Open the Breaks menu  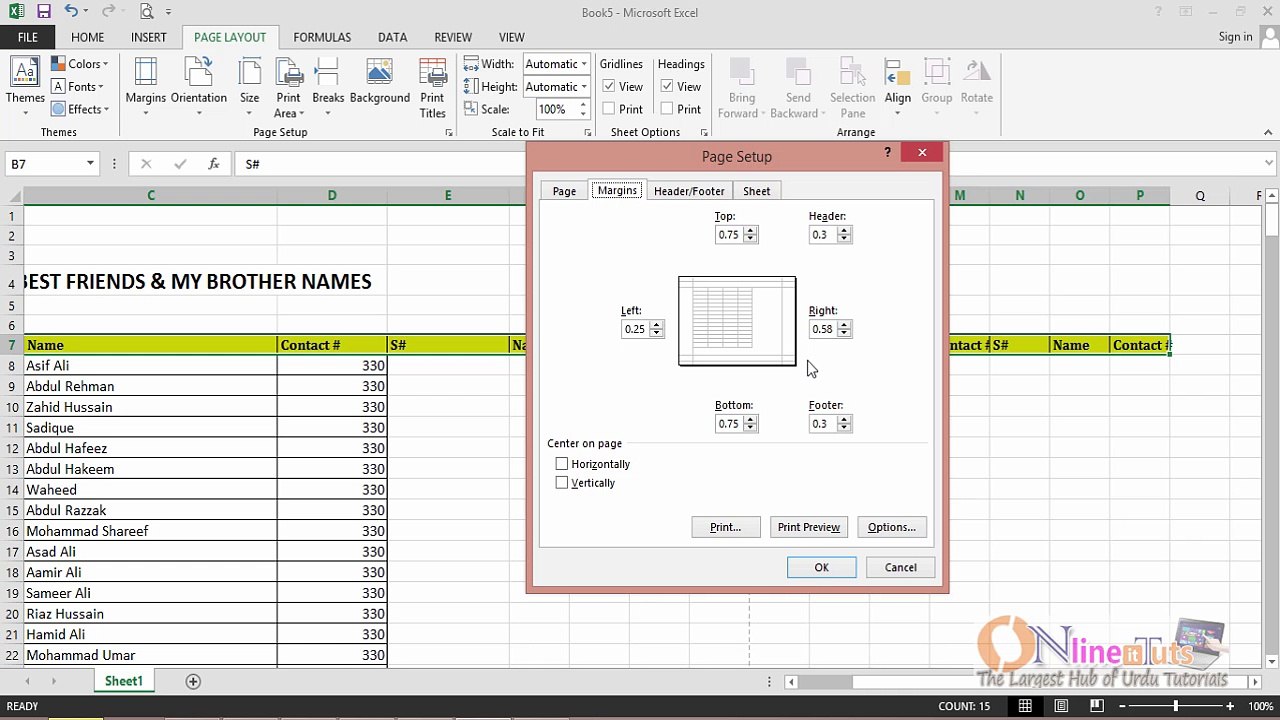[328, 87]
